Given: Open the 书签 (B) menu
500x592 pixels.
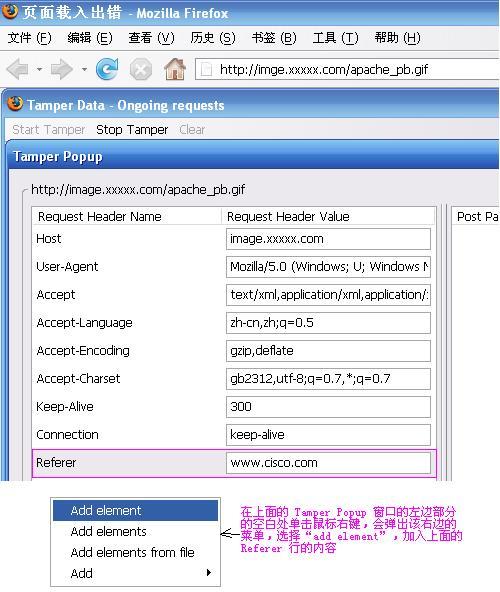Looking at the screenshot, I should coord(274,38).
